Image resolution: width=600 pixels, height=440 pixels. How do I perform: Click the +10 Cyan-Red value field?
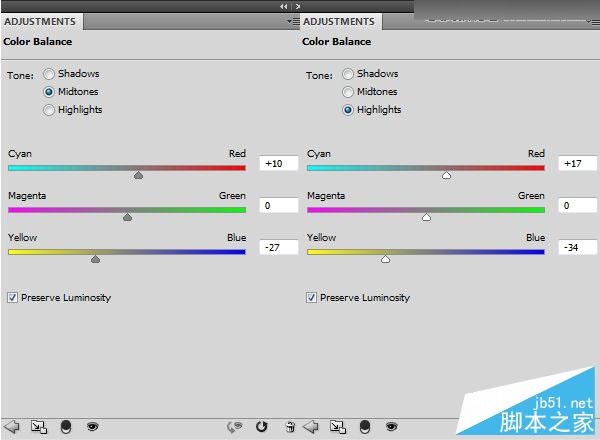click(x=279, y=163)
